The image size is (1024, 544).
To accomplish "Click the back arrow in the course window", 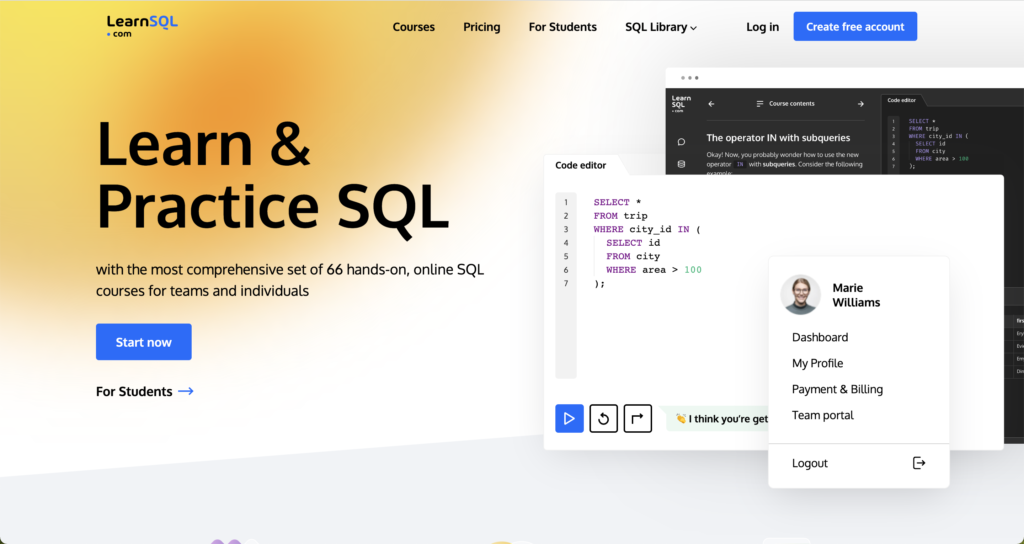I will (711, 104).
